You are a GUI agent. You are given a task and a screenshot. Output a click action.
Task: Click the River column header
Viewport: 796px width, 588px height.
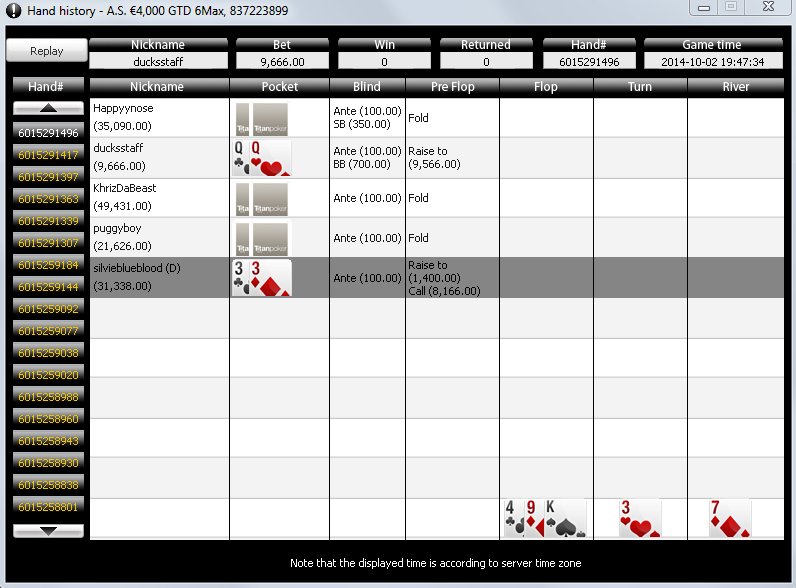click(736, 87)
